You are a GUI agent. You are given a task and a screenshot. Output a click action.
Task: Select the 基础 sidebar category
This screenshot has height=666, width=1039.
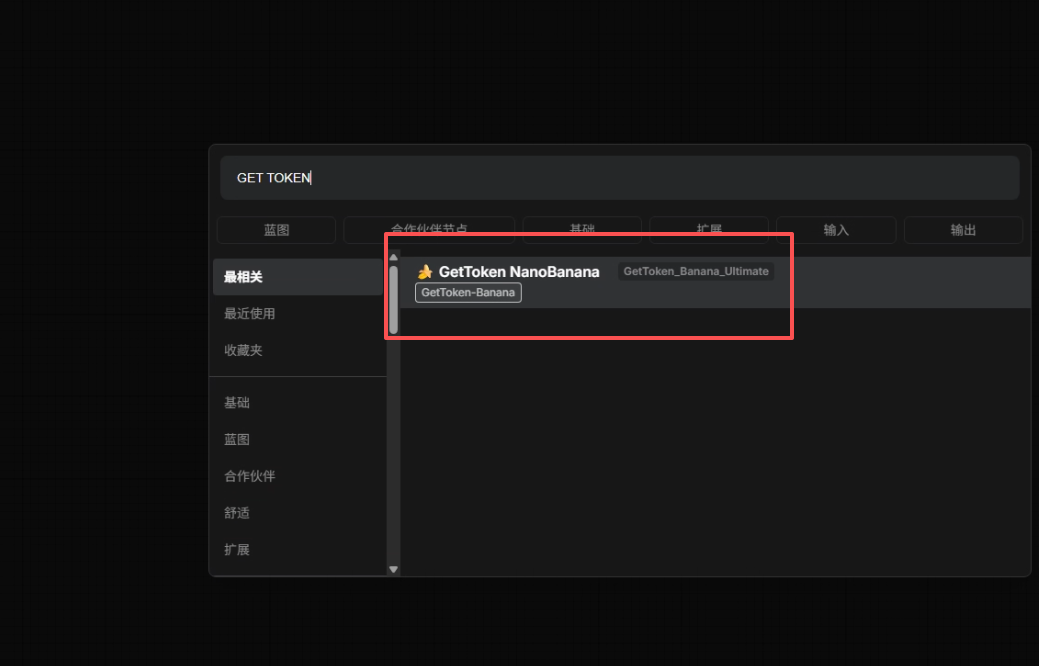pyautogui.click(x=237, y=402)
